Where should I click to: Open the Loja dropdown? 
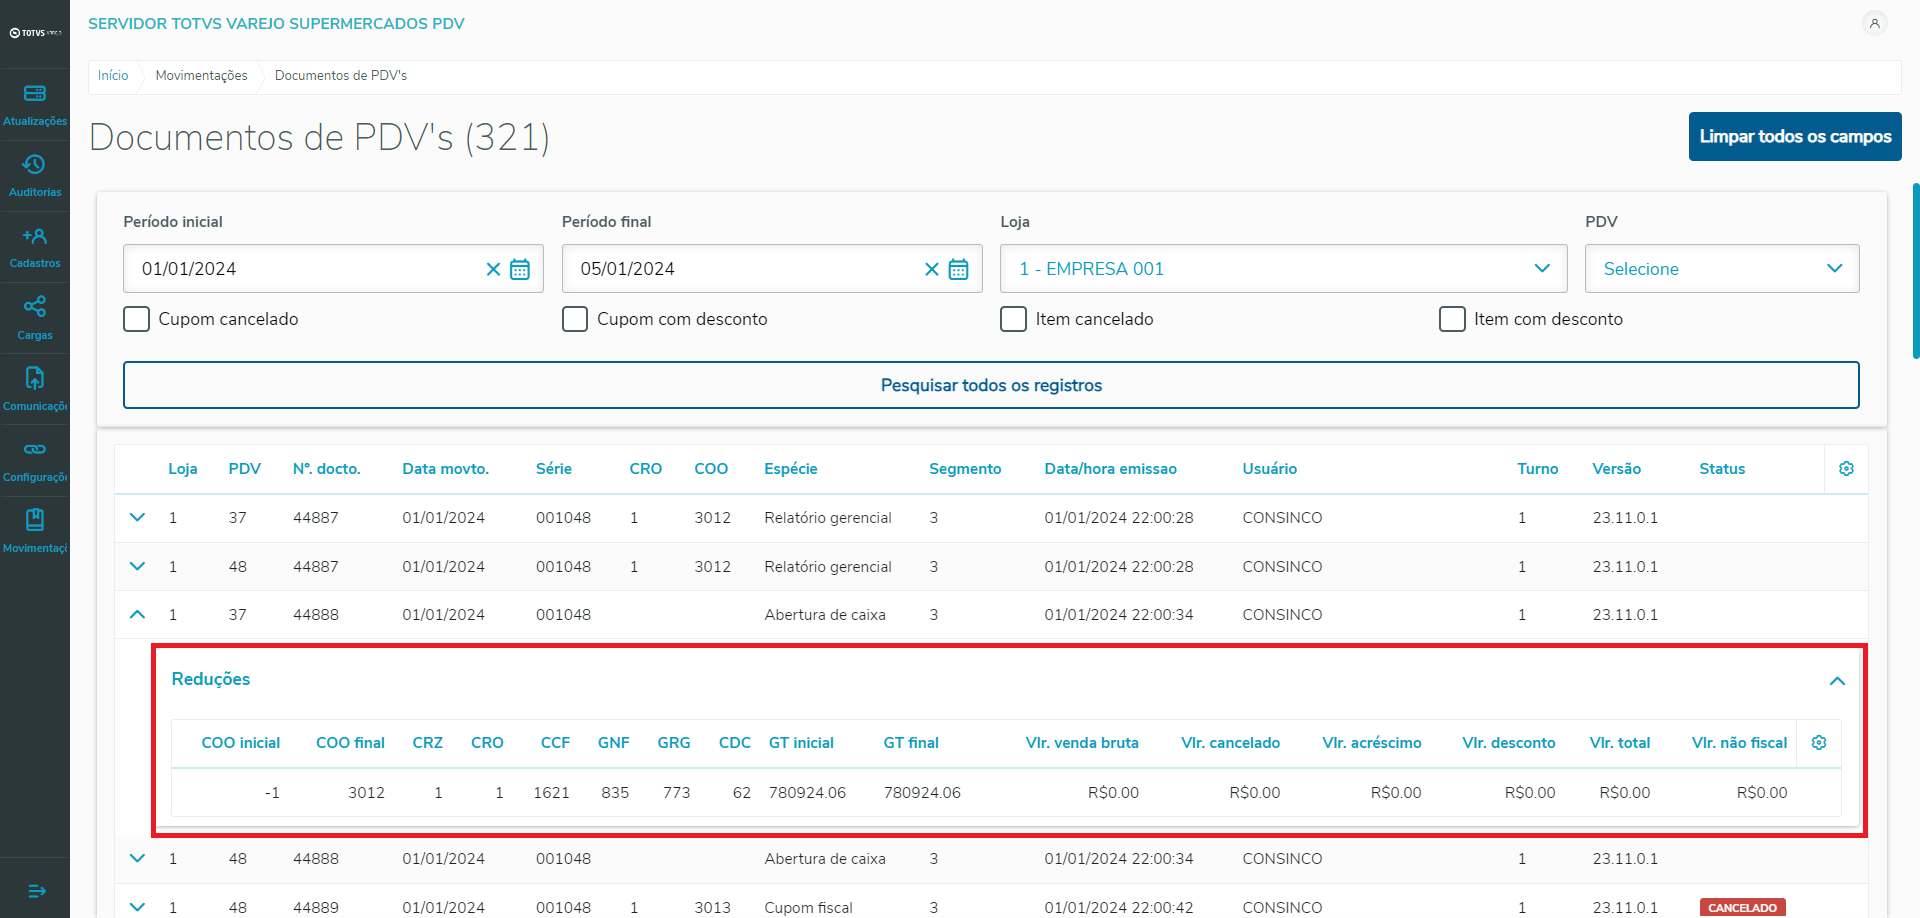tap(1283, 269)
